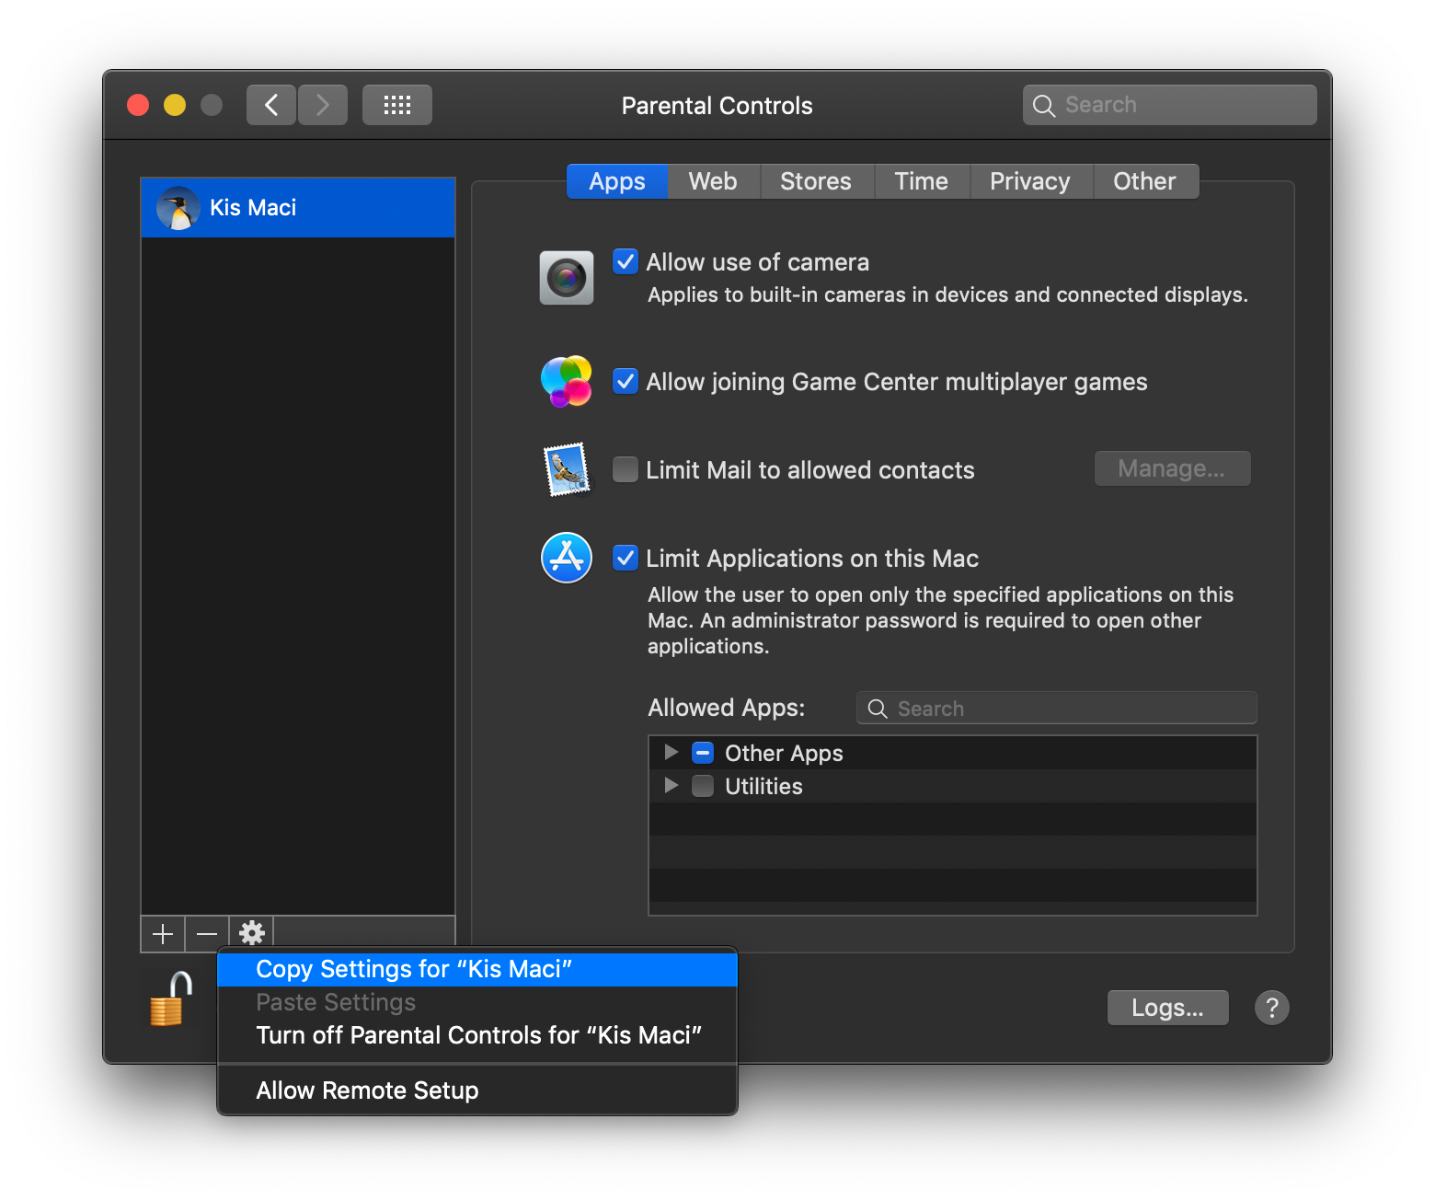1435x1200 pixels.
Task: Remove selected user with minus button
Action: [207, 933]
